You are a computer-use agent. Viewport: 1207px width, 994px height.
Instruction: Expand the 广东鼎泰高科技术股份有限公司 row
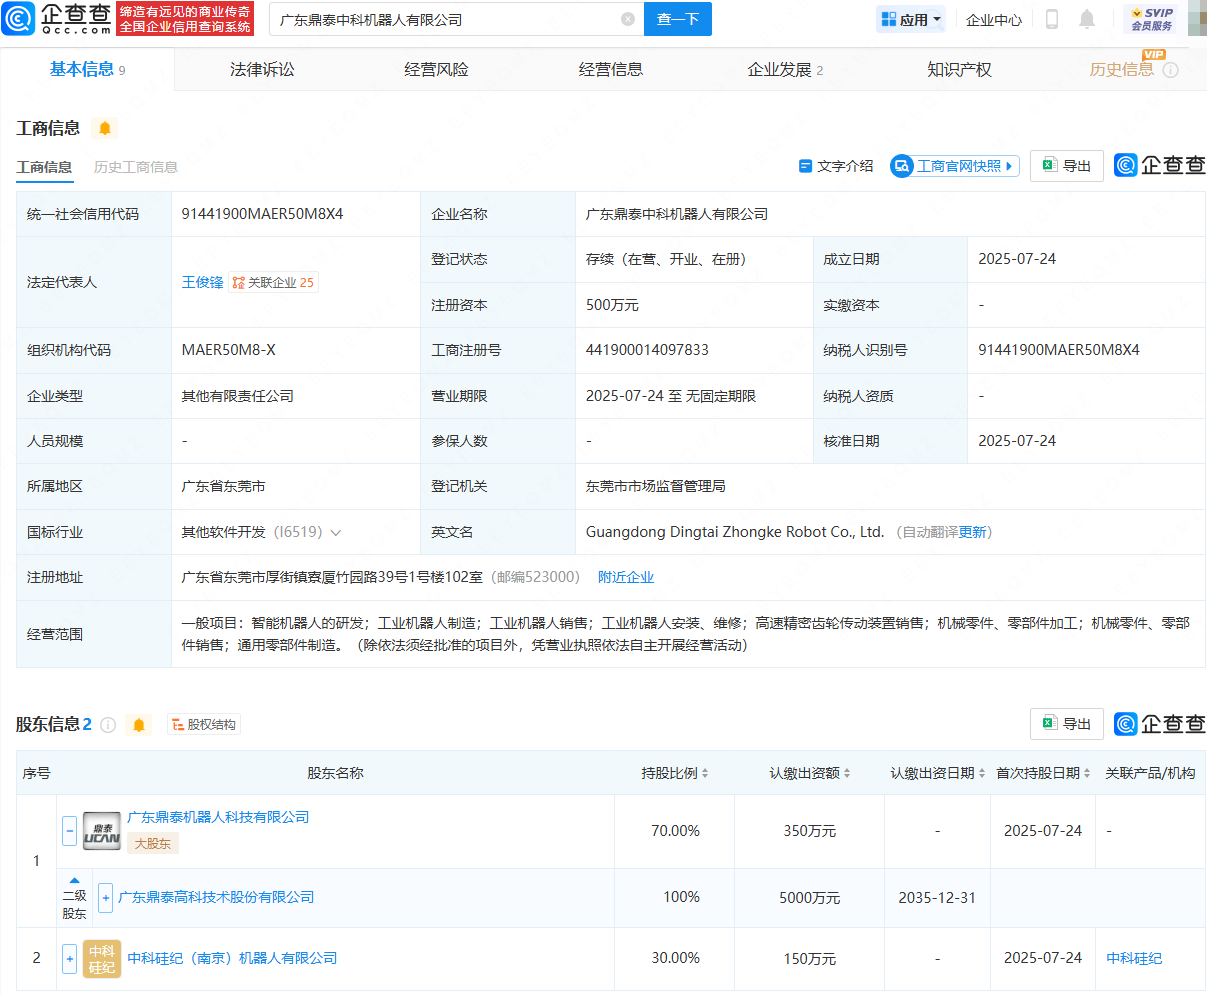point(106,898)
